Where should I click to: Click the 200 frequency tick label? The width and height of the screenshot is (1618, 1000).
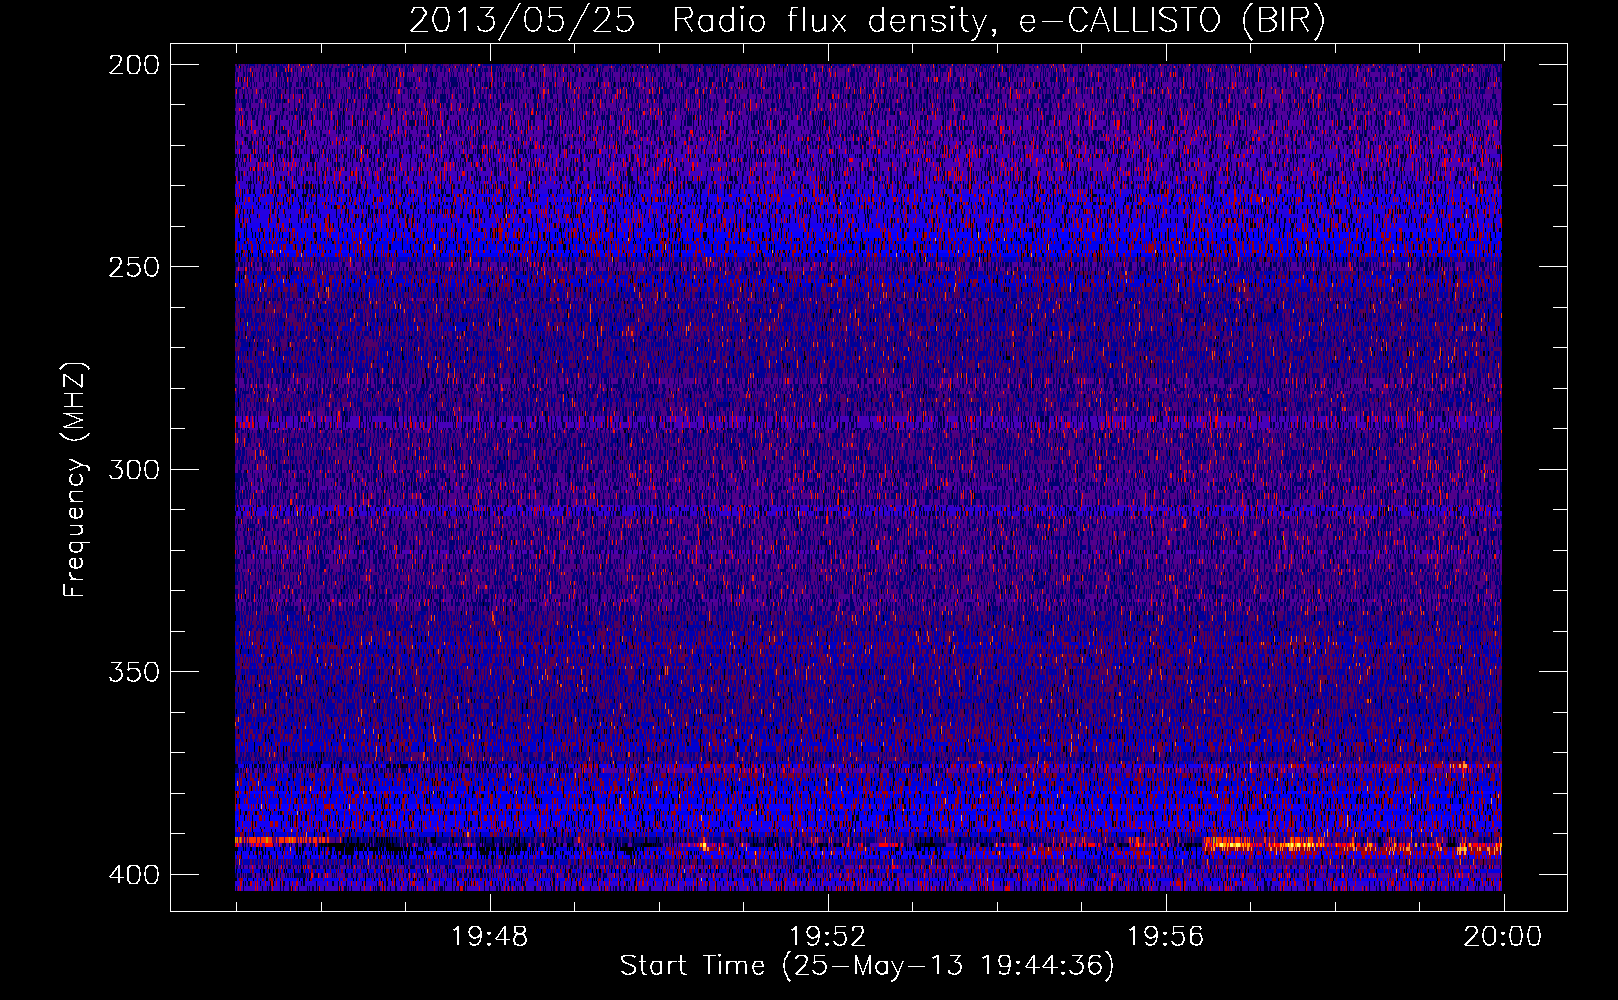click(133, 64)
